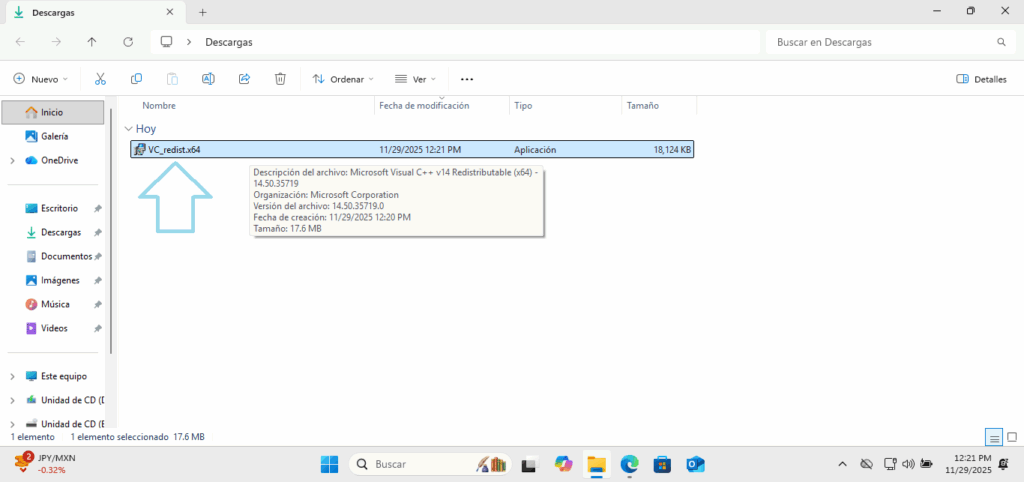Viewport: 1024px width, 482px height.
Task: Expand the first Unidad de CD node
Action: tap(12, 400)
